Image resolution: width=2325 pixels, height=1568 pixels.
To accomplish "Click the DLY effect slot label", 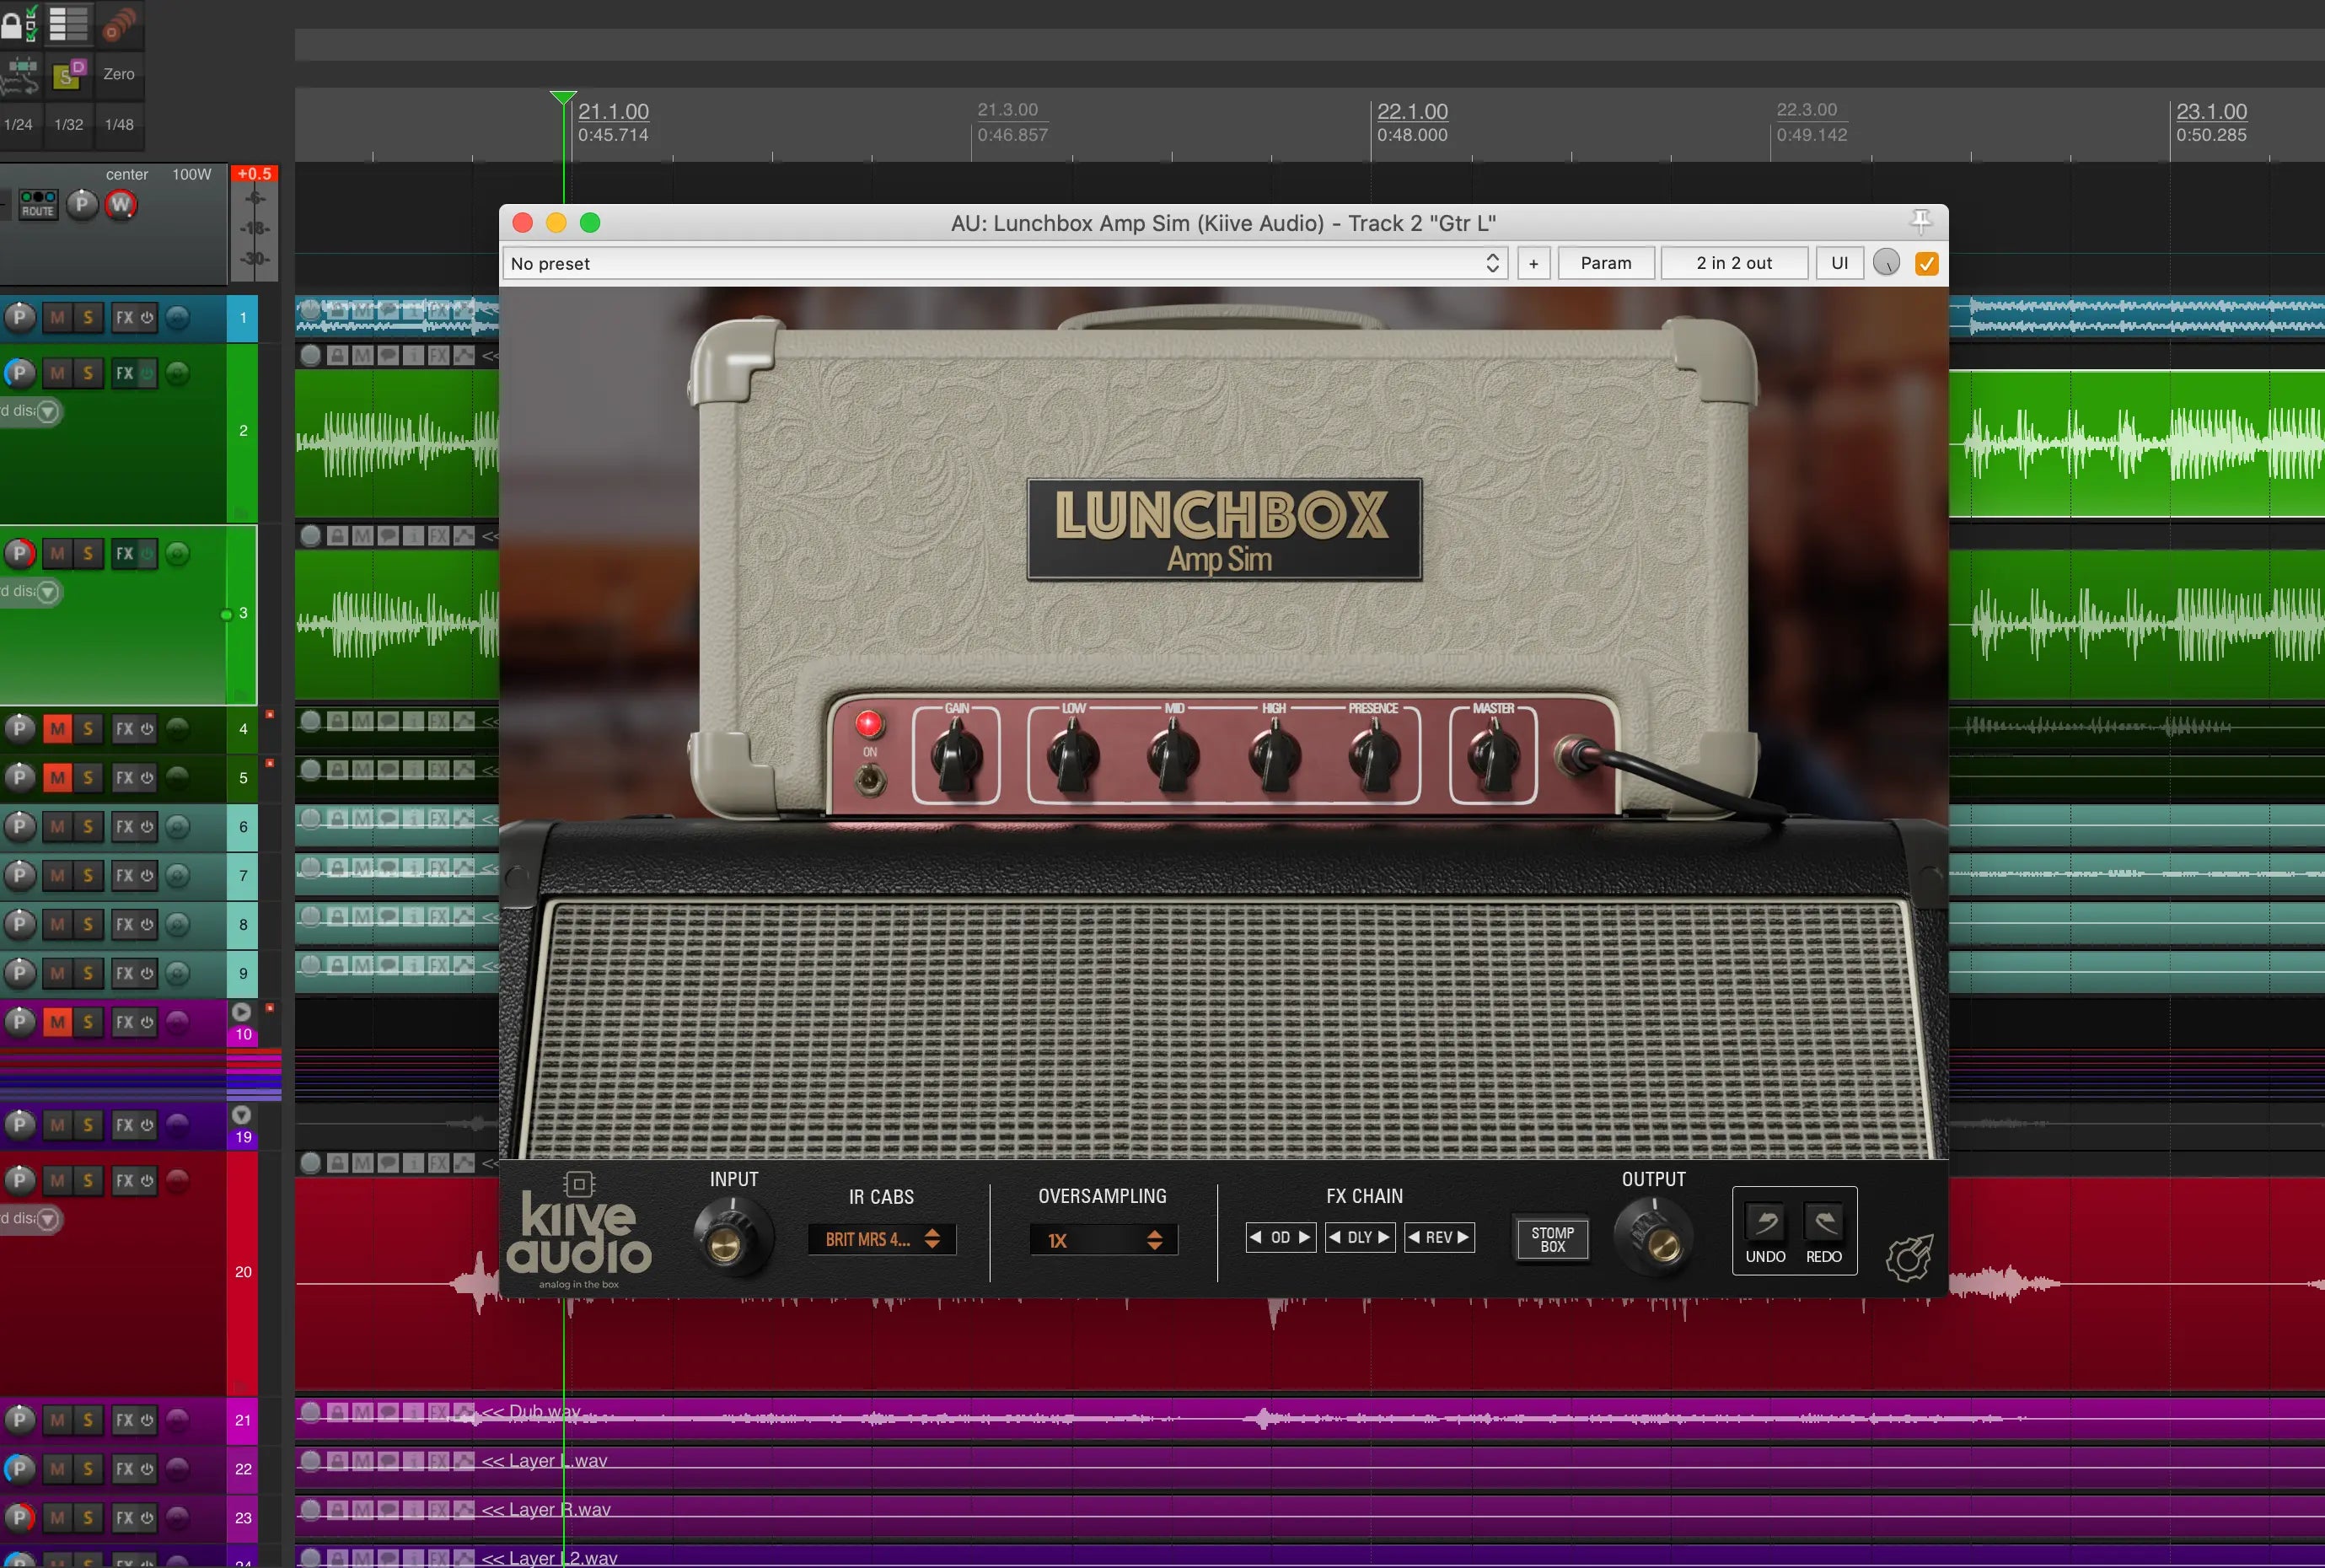I will pos(1360,1237).
